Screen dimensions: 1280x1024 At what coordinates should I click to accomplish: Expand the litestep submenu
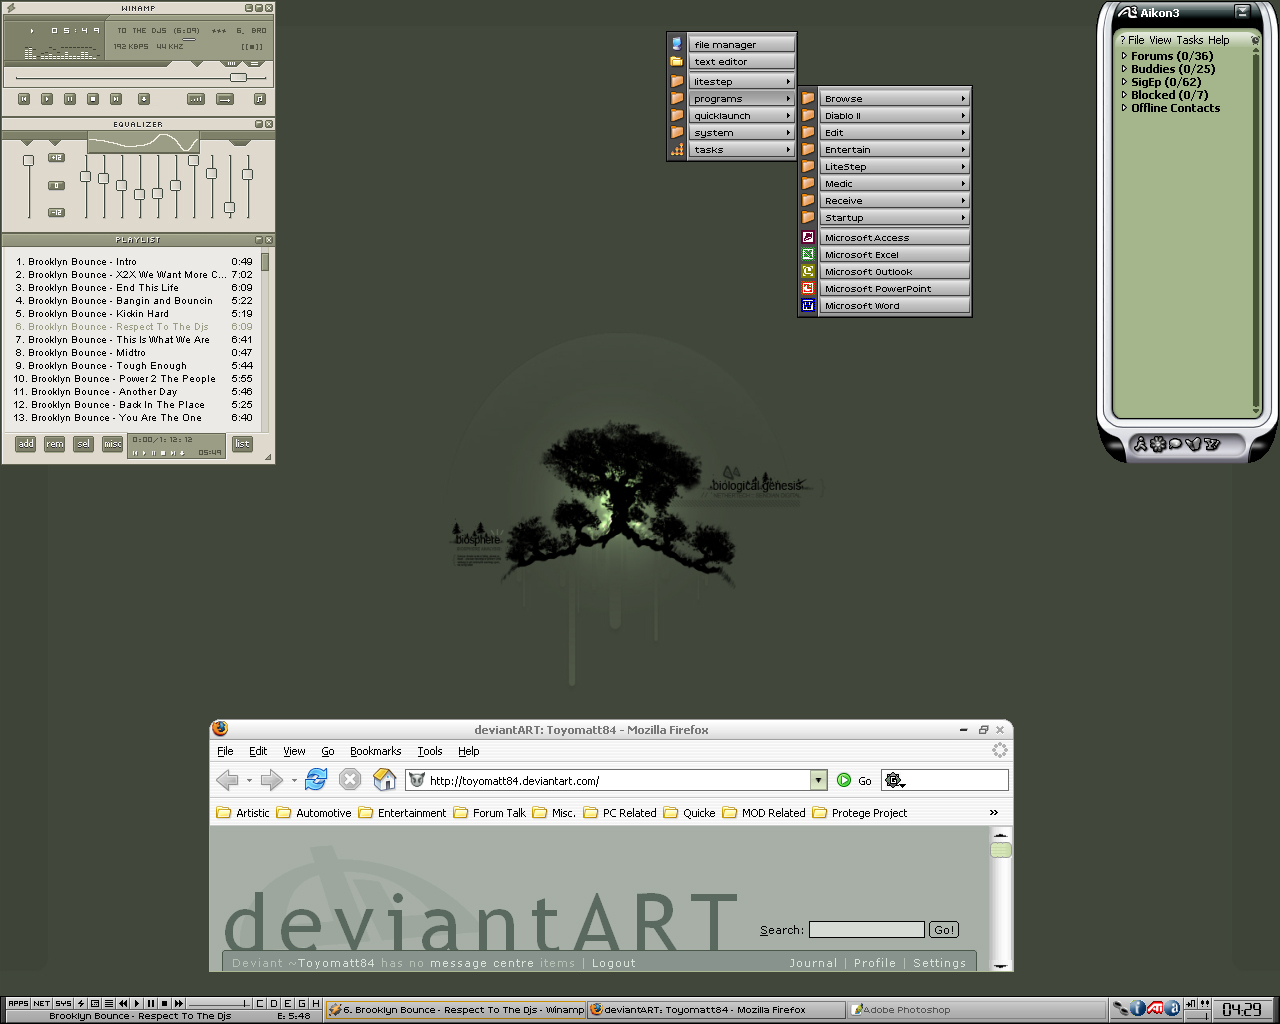tap(741, 82)
